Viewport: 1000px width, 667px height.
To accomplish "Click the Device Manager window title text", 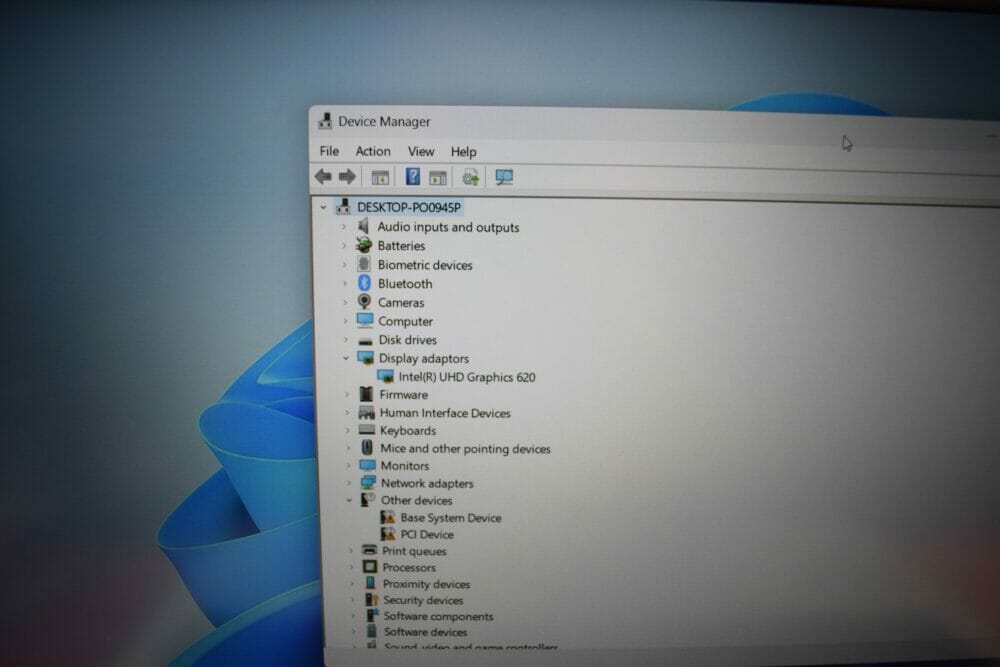I will pos(384,121).
